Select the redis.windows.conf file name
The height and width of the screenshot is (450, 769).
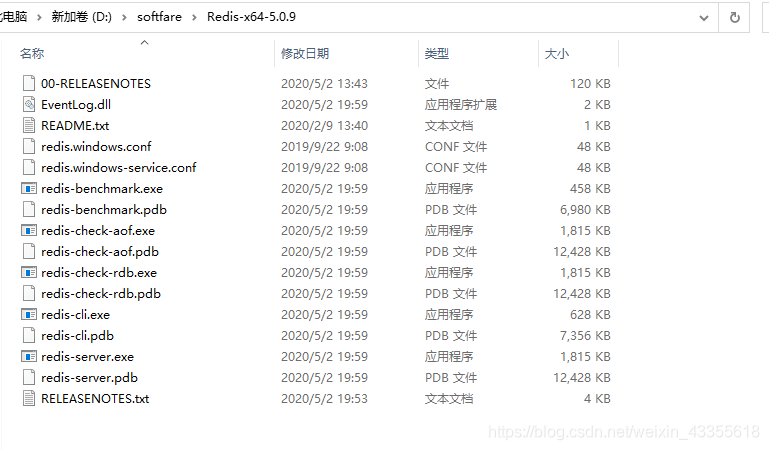tap(96, 147)
